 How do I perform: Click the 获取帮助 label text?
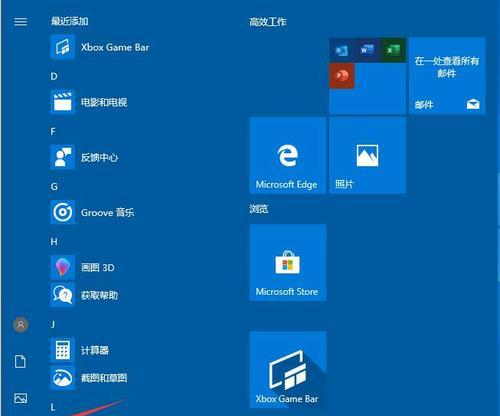coord(99,295)
